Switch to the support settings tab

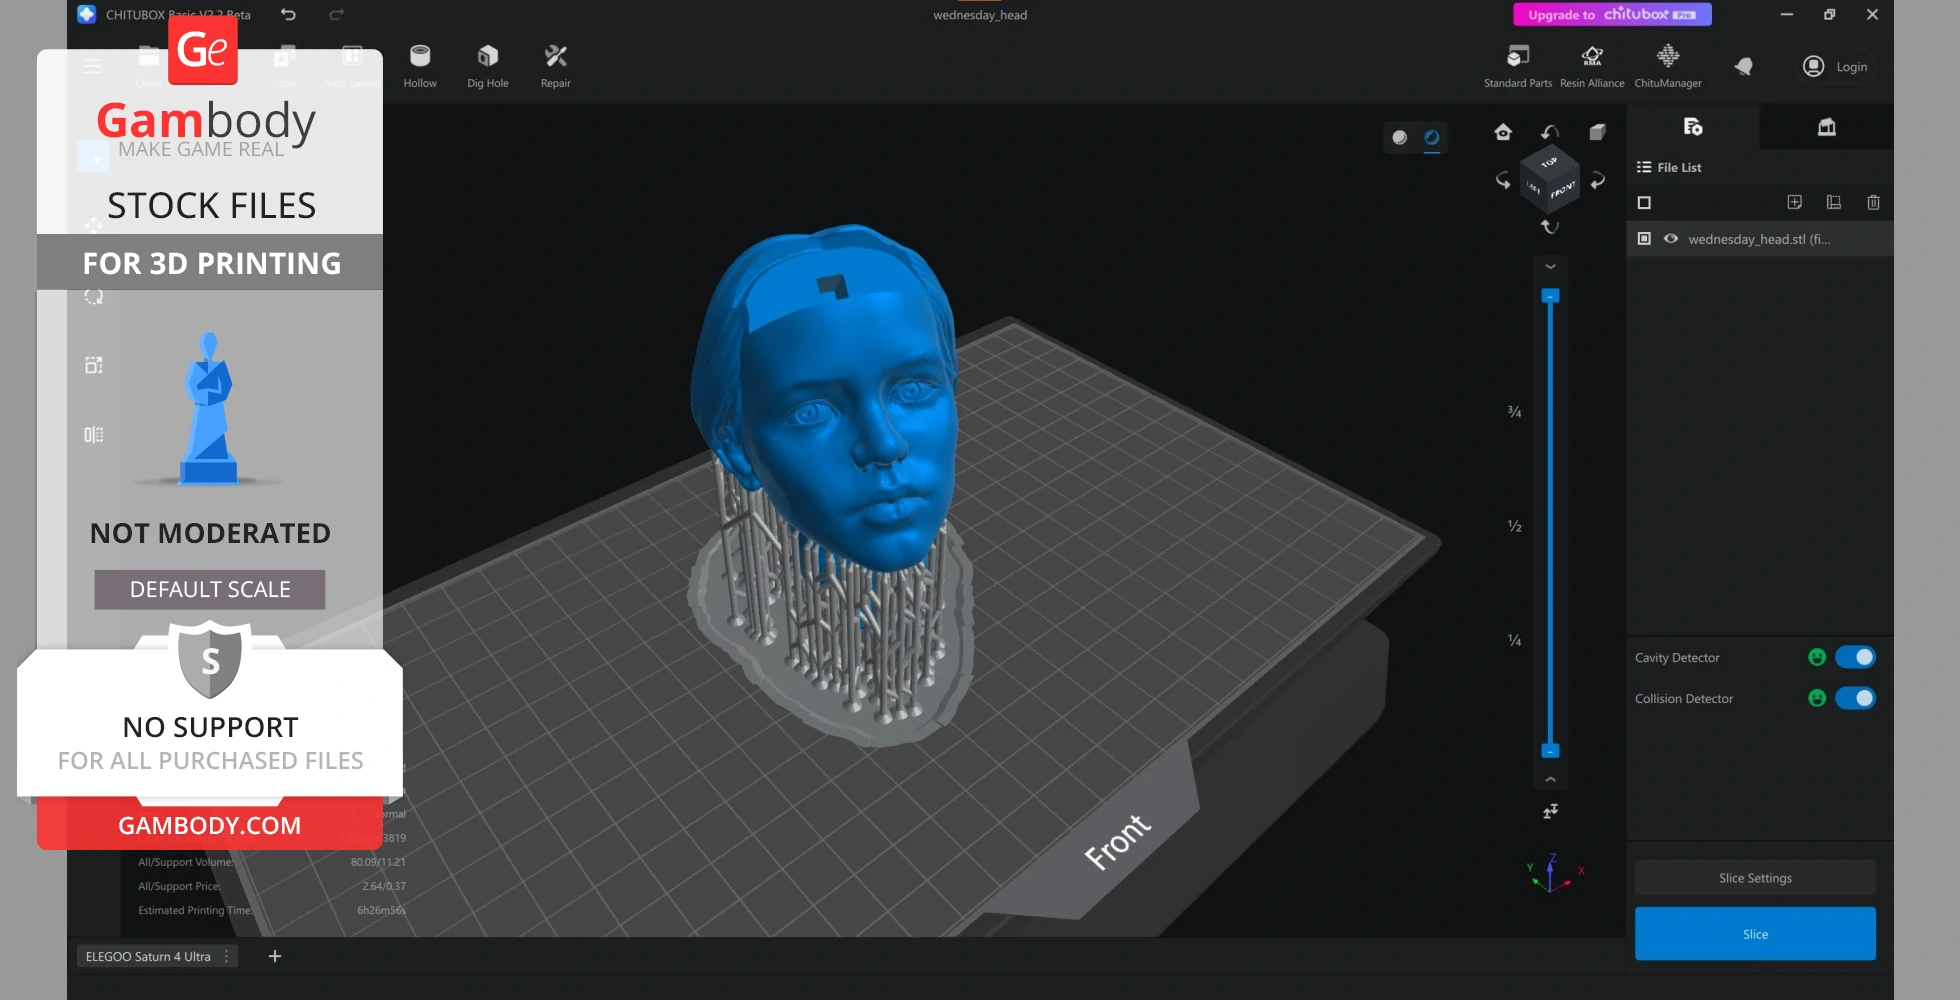(1826, 127)
